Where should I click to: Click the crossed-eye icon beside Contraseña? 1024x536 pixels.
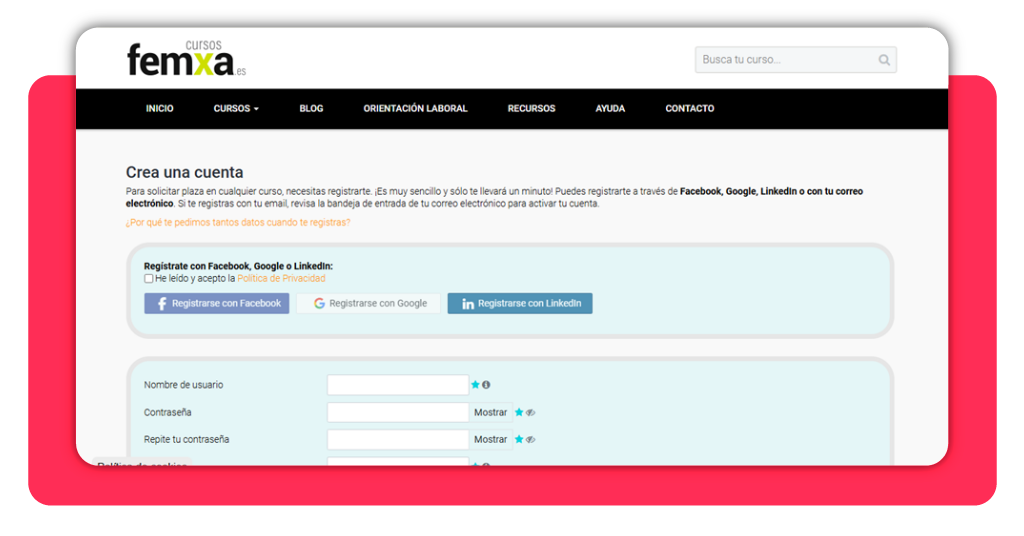[x=530, y=413]
